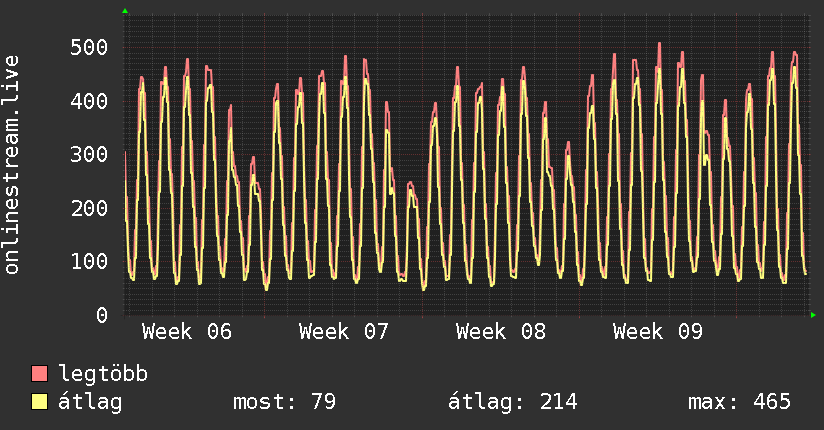
Task: Click the 'max: 465' statistic
Action: pyautogui.click(x=739, y=402)
